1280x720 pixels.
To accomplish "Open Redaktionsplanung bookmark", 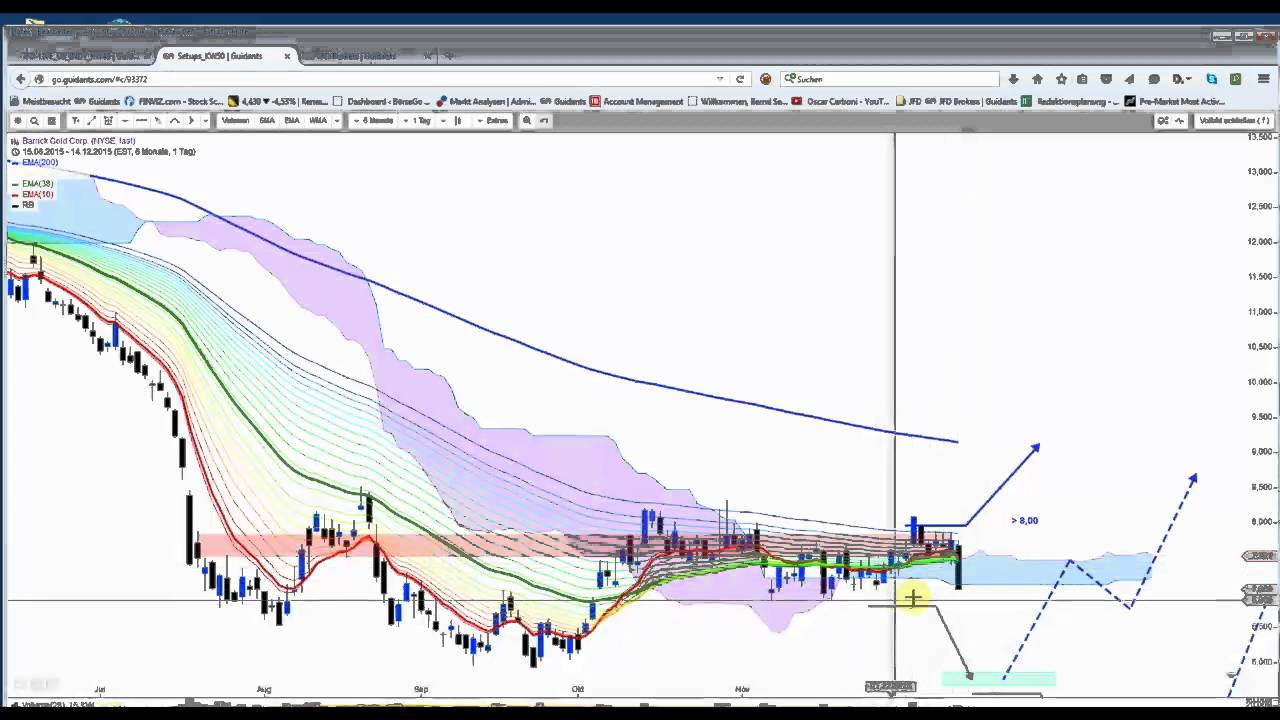I will [x=1071, y=101].
